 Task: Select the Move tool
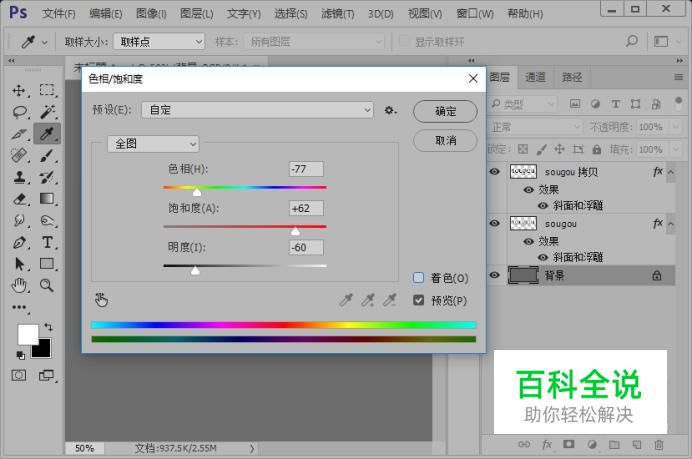[x=19, y=90]
